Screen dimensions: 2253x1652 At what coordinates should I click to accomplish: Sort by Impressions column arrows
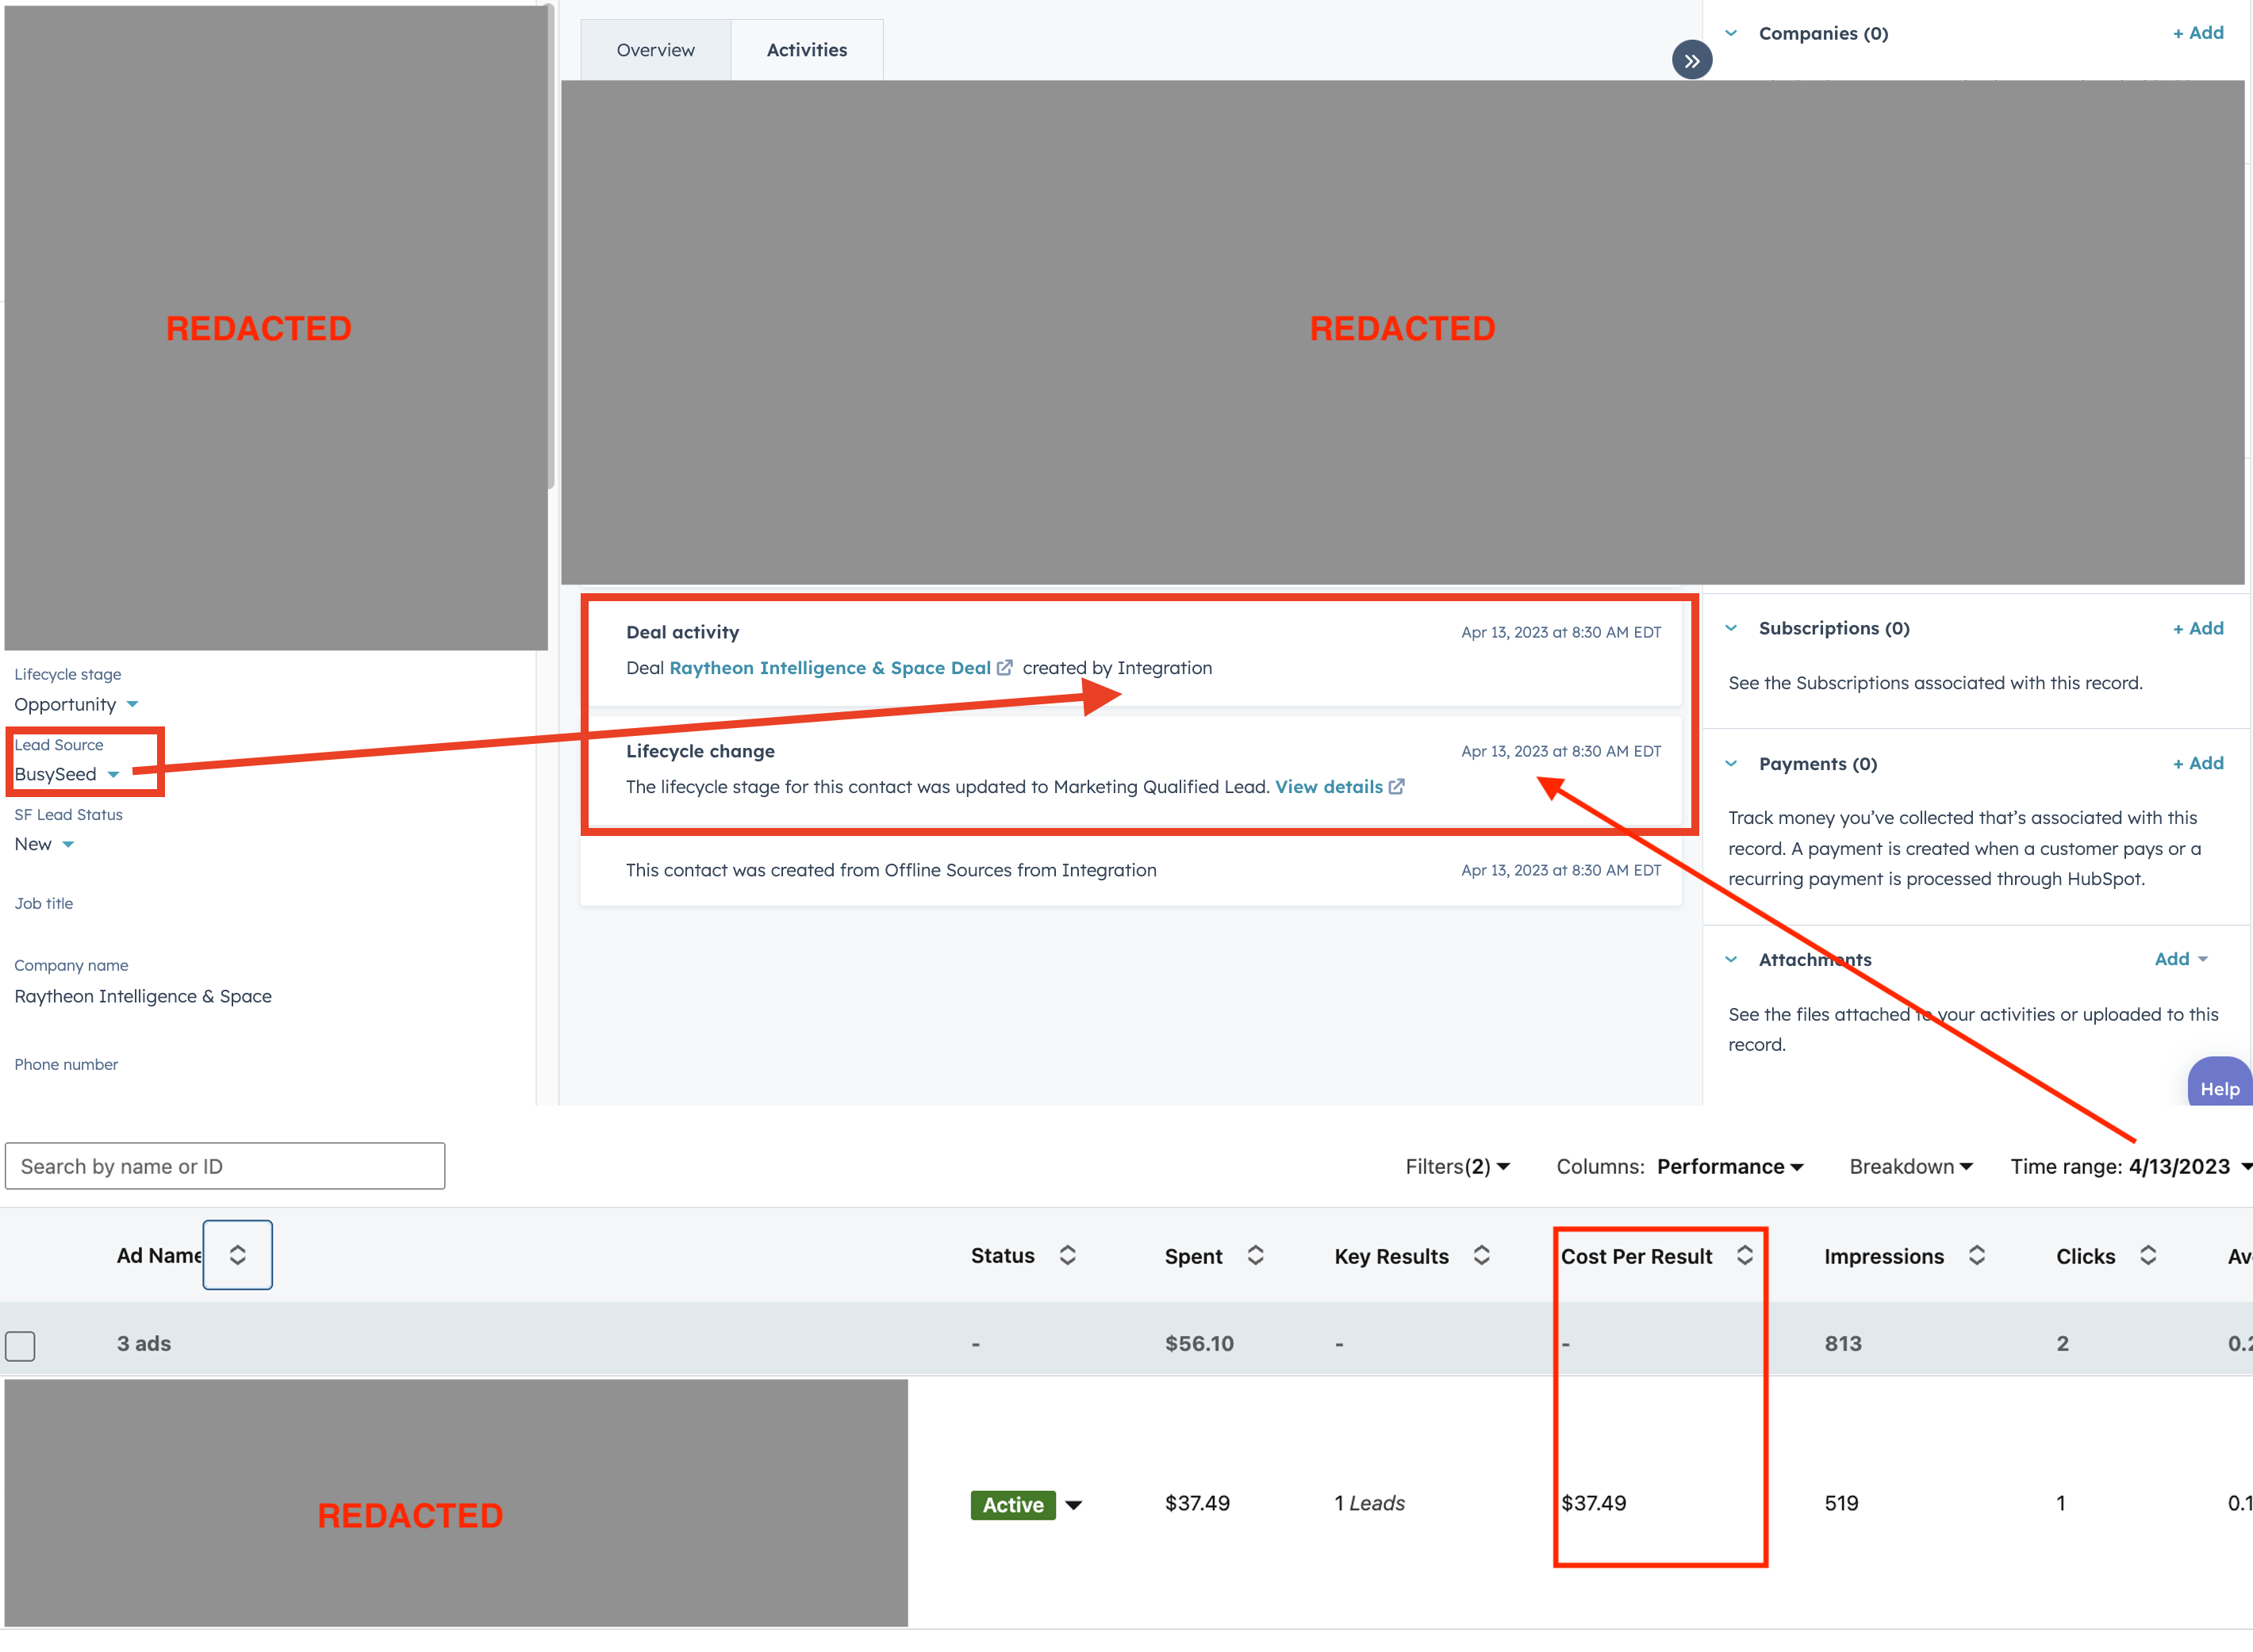pyautogui.click(x=1976, y=1255)
